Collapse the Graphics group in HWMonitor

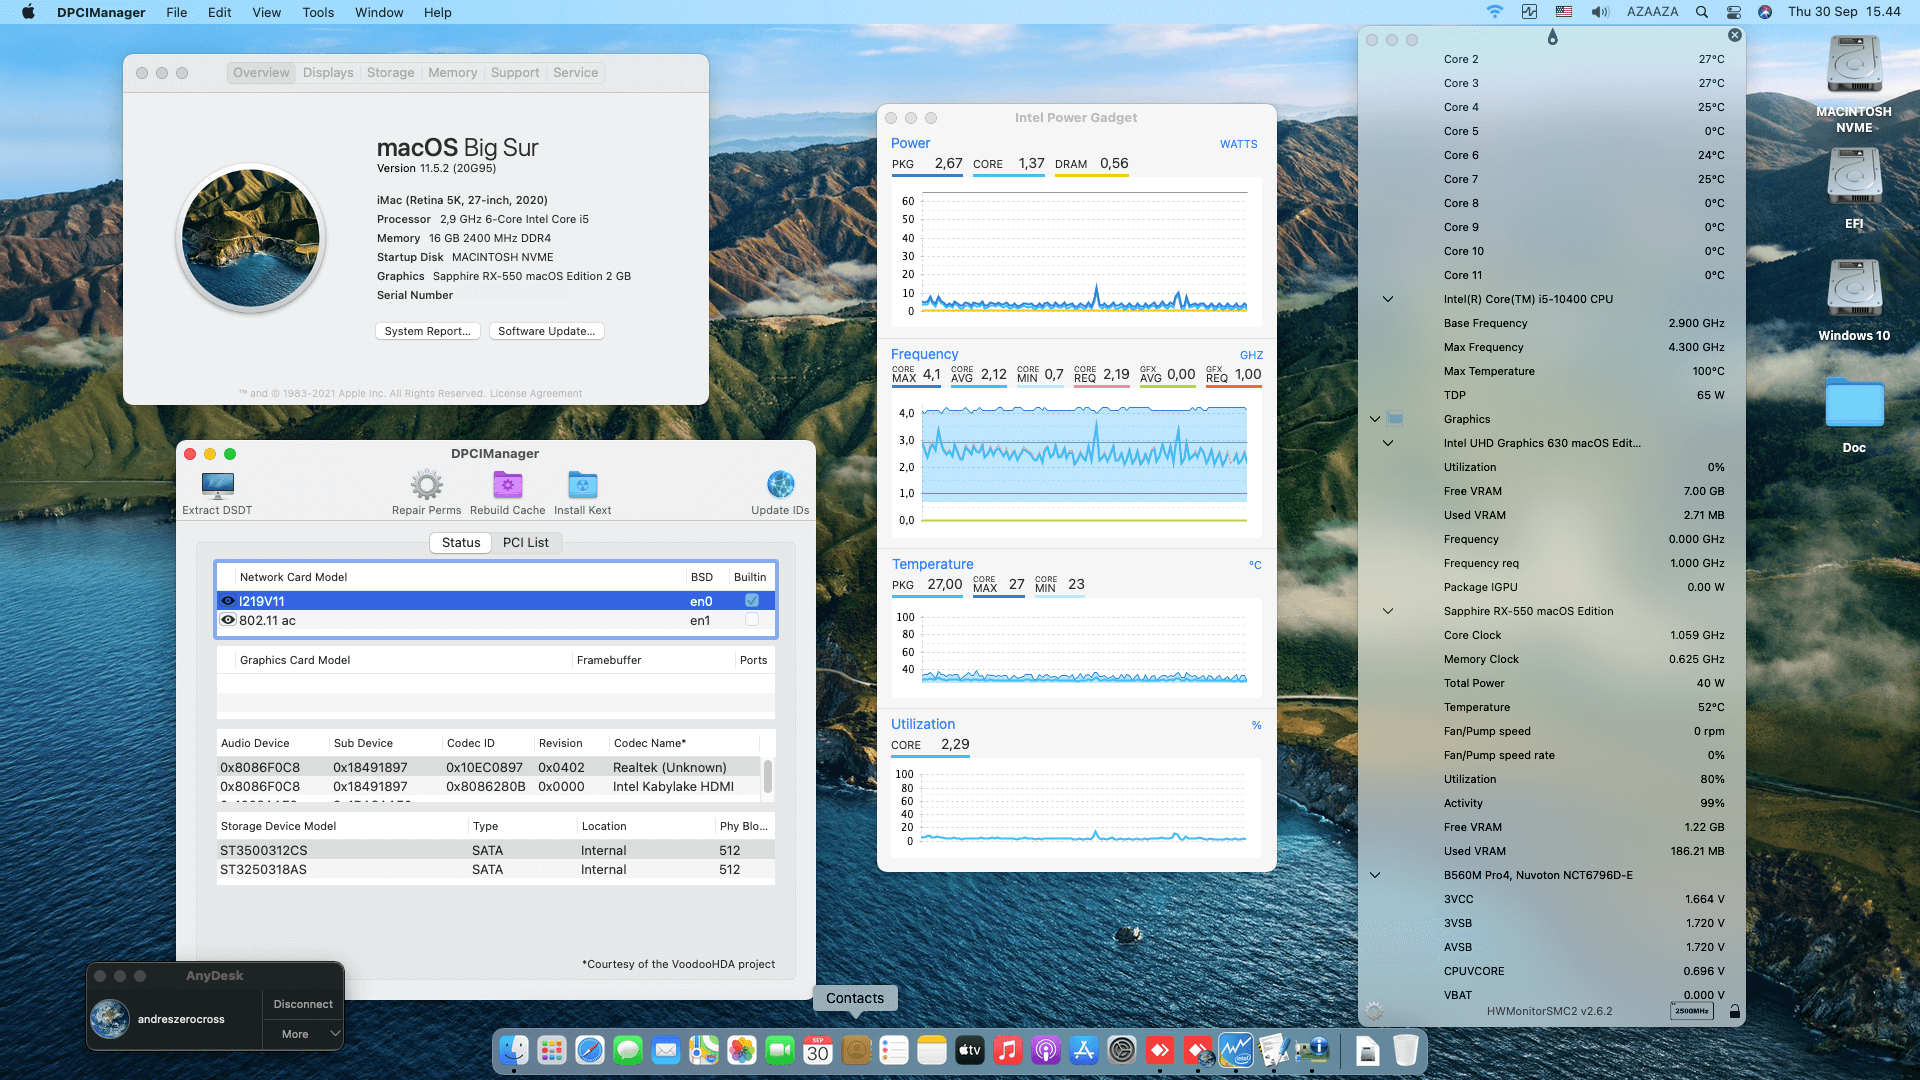(x=1375, y=419)
